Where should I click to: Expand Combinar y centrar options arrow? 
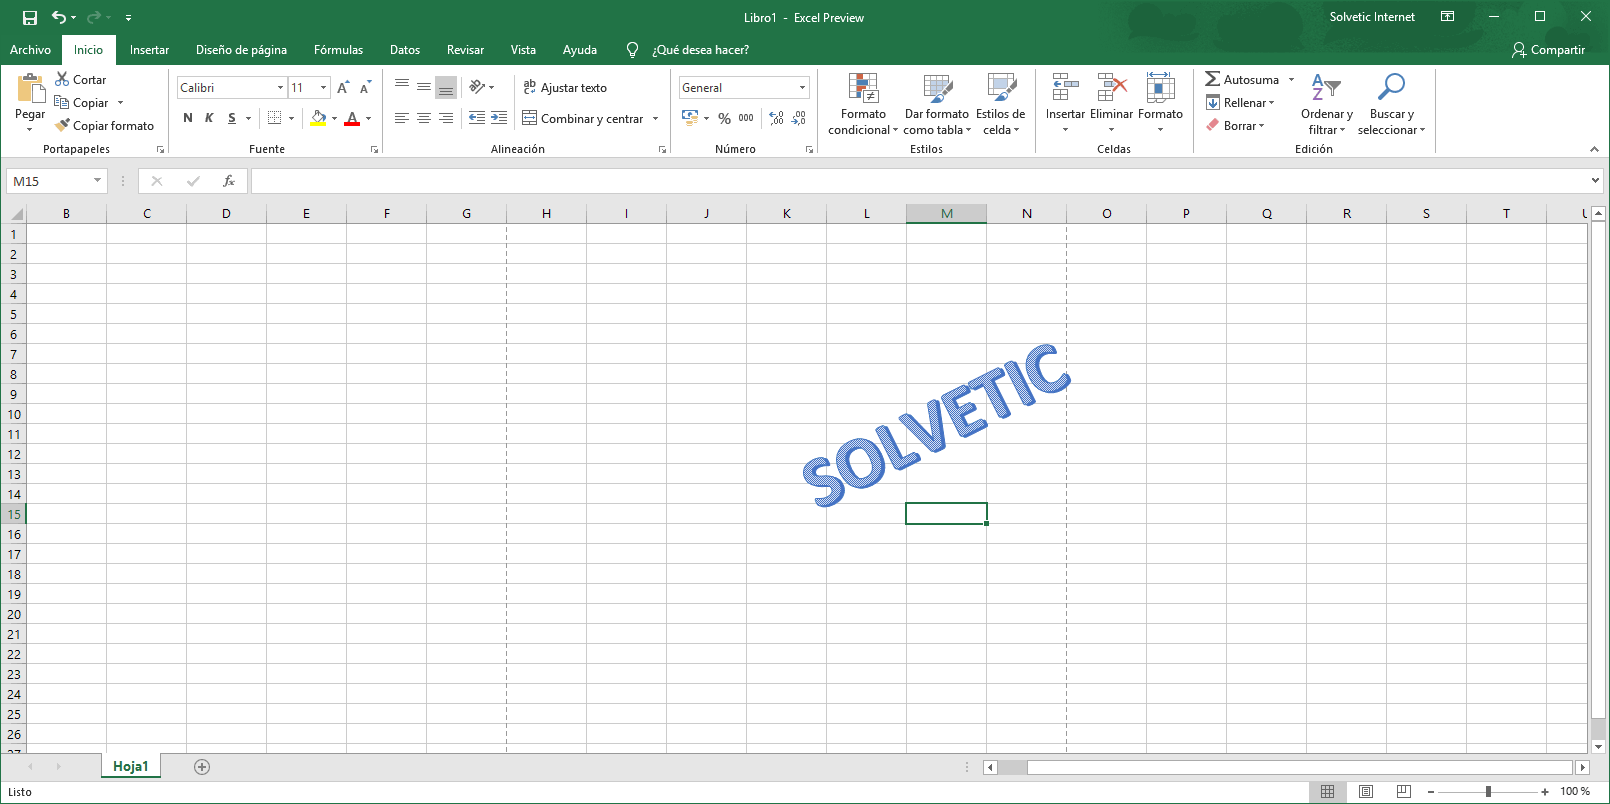click(656, 119)
